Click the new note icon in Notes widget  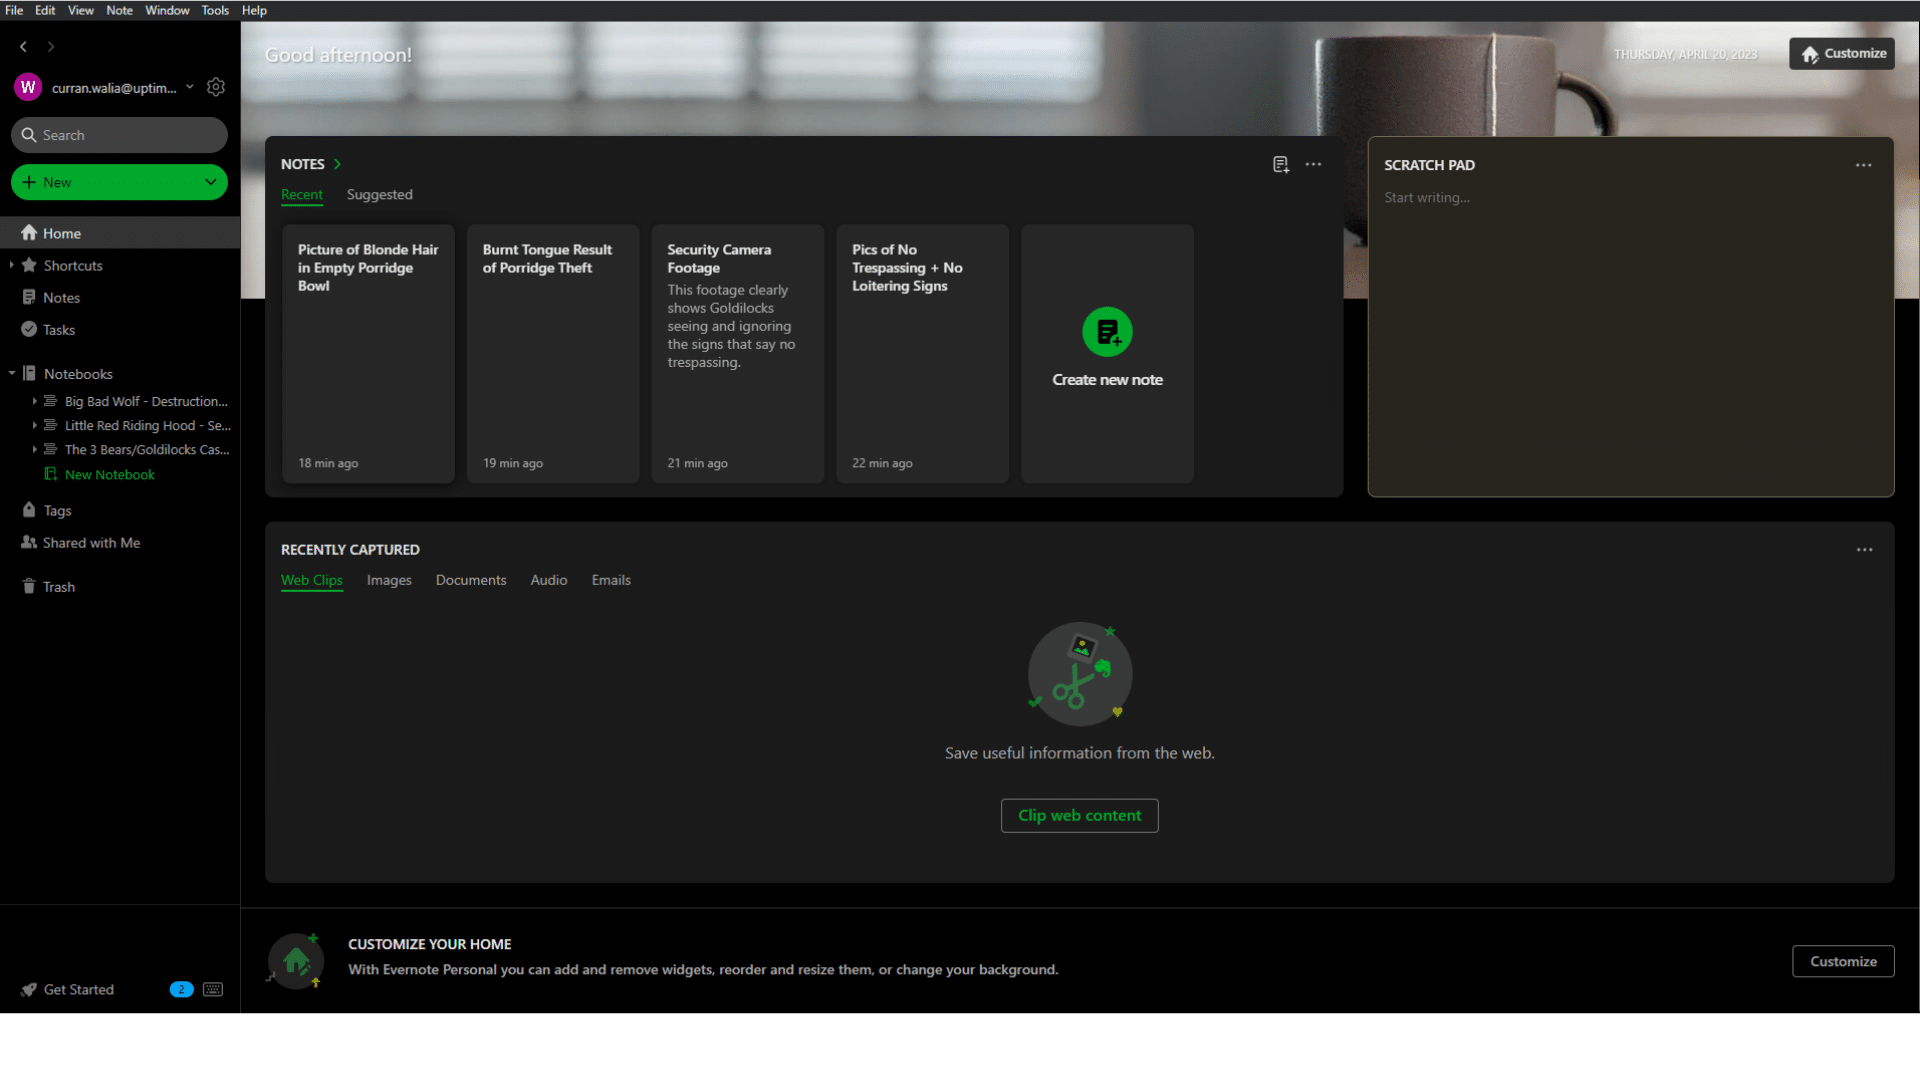click(1280, 164)
